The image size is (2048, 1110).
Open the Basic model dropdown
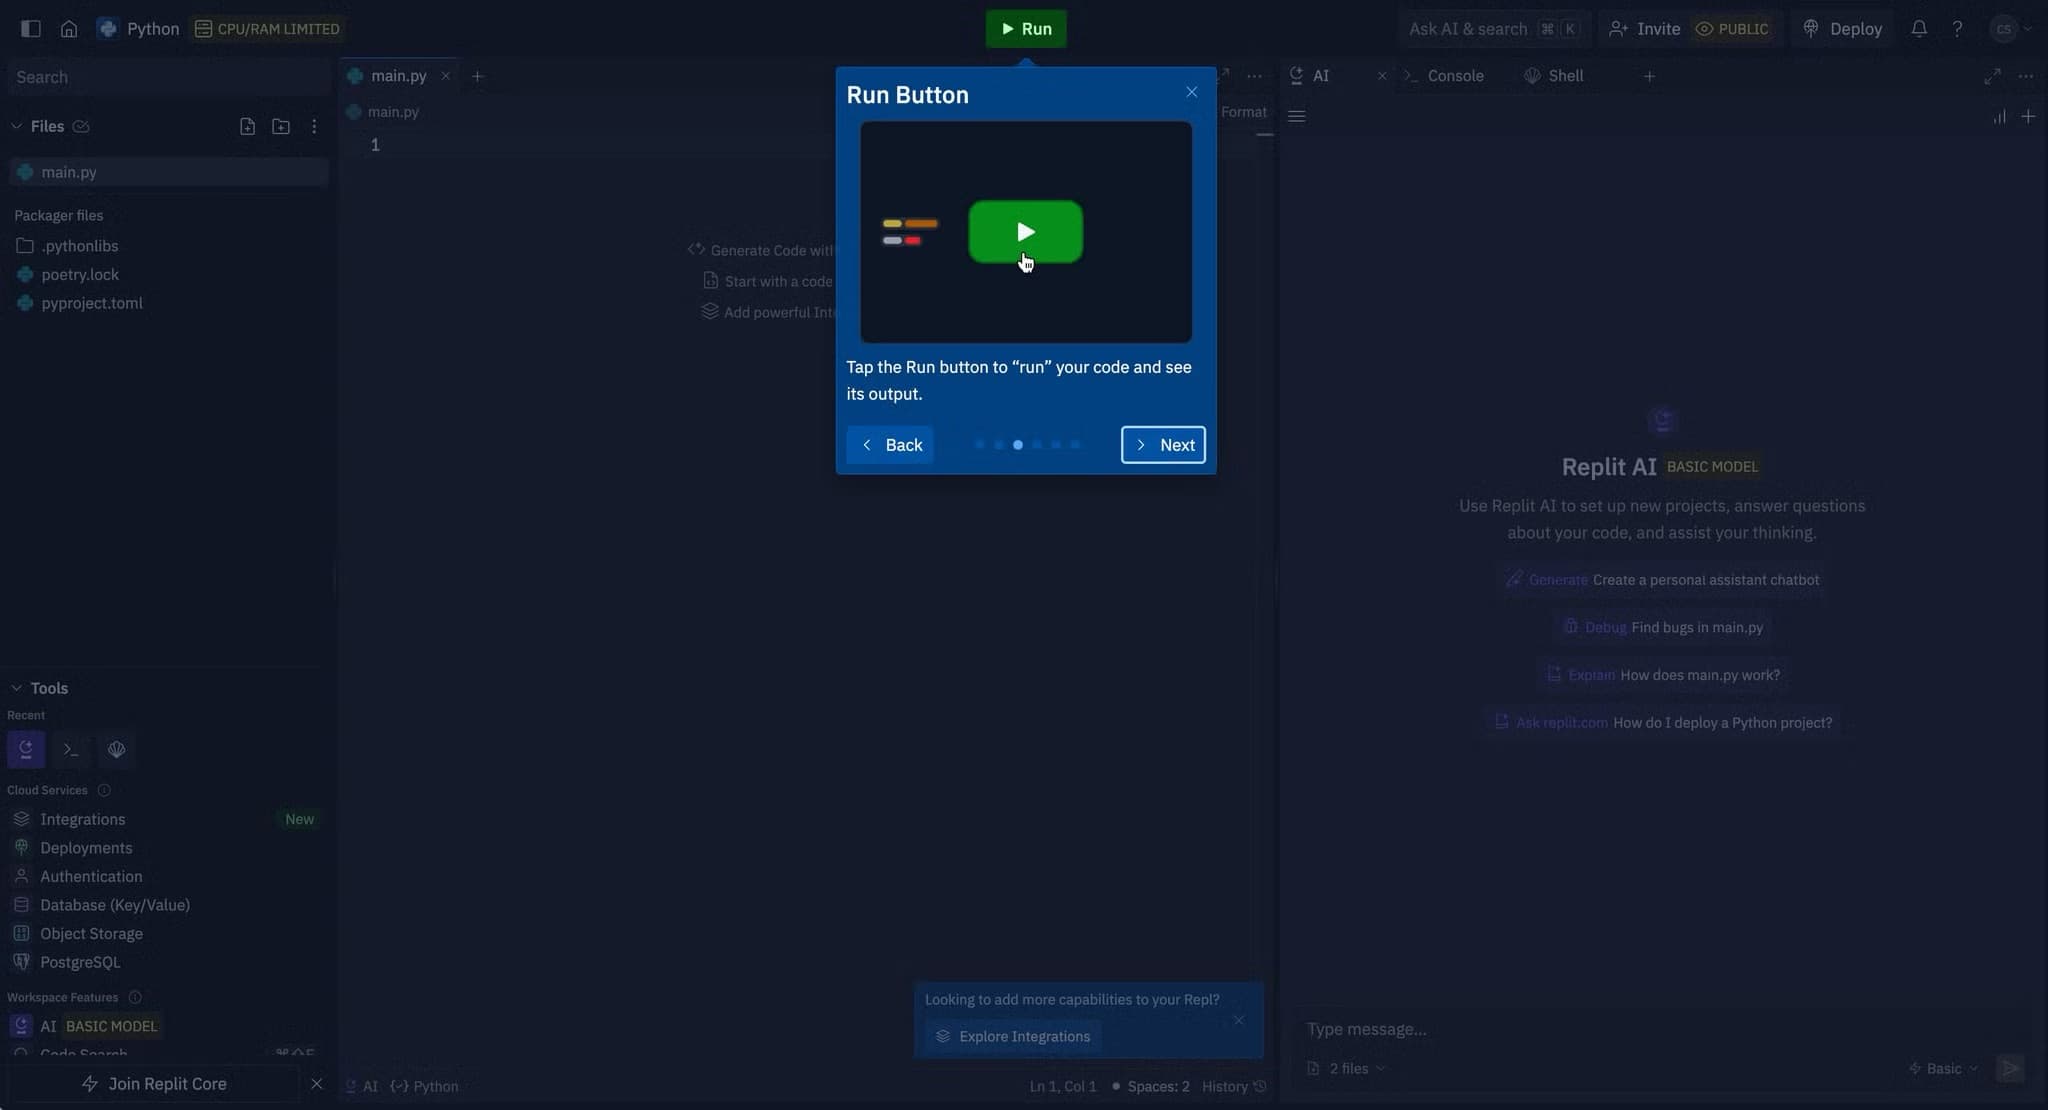coord(1943,1069)
